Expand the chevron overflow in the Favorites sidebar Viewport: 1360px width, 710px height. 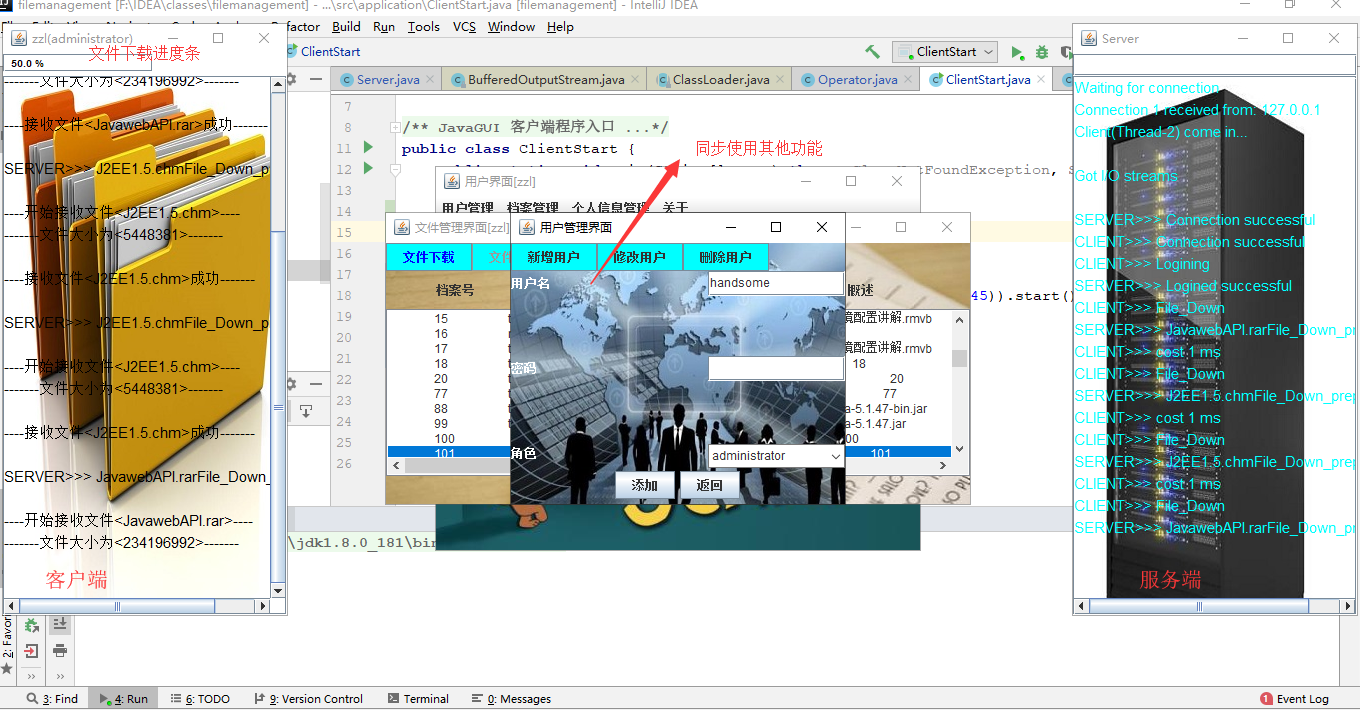pos(31,676)
